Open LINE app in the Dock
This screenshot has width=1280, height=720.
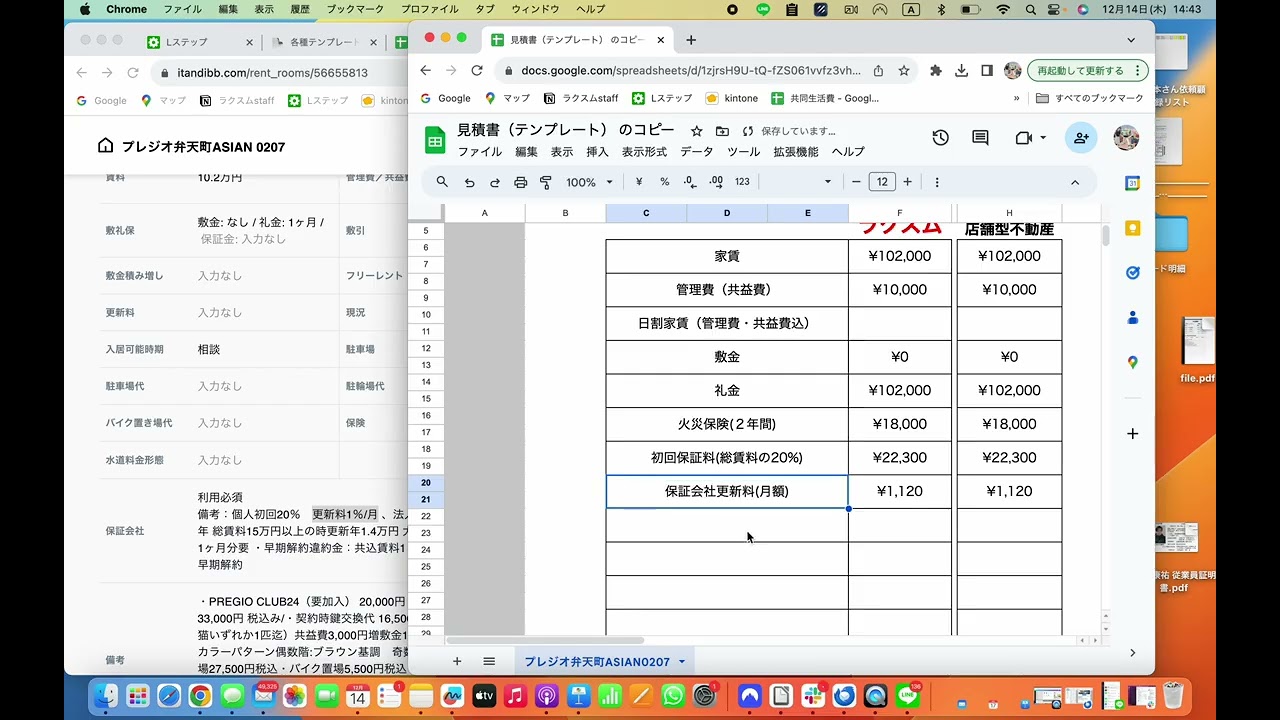[907, 695]
